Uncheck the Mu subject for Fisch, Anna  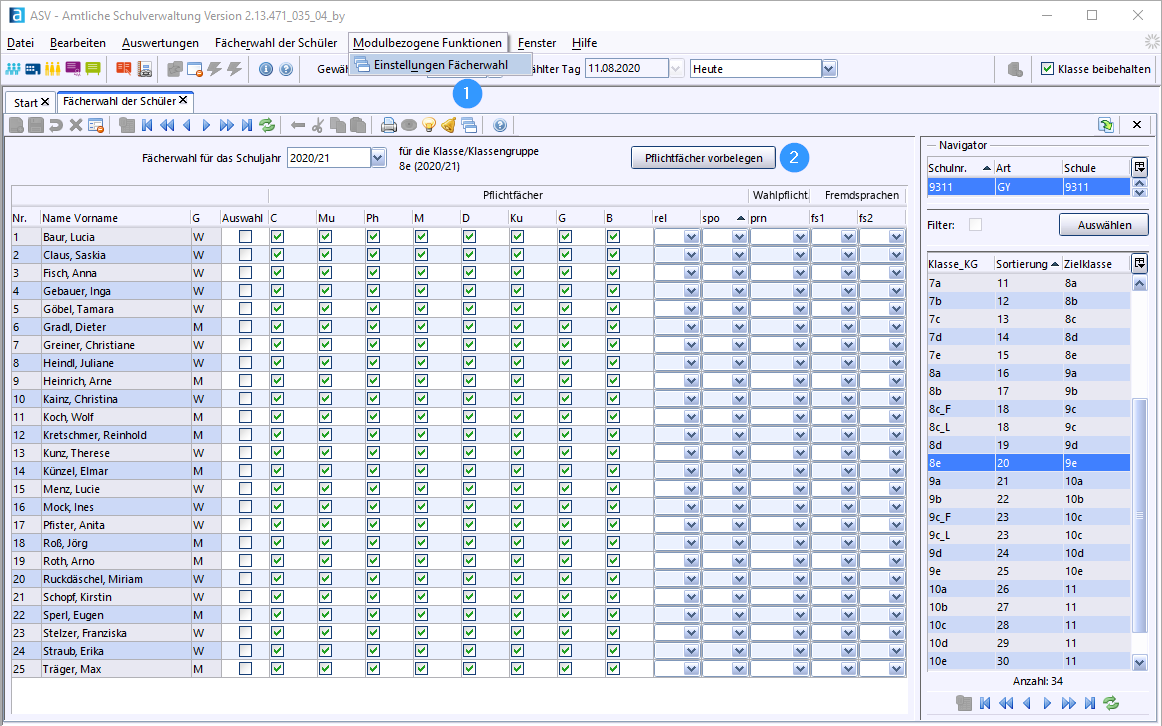tap(325, 273)
